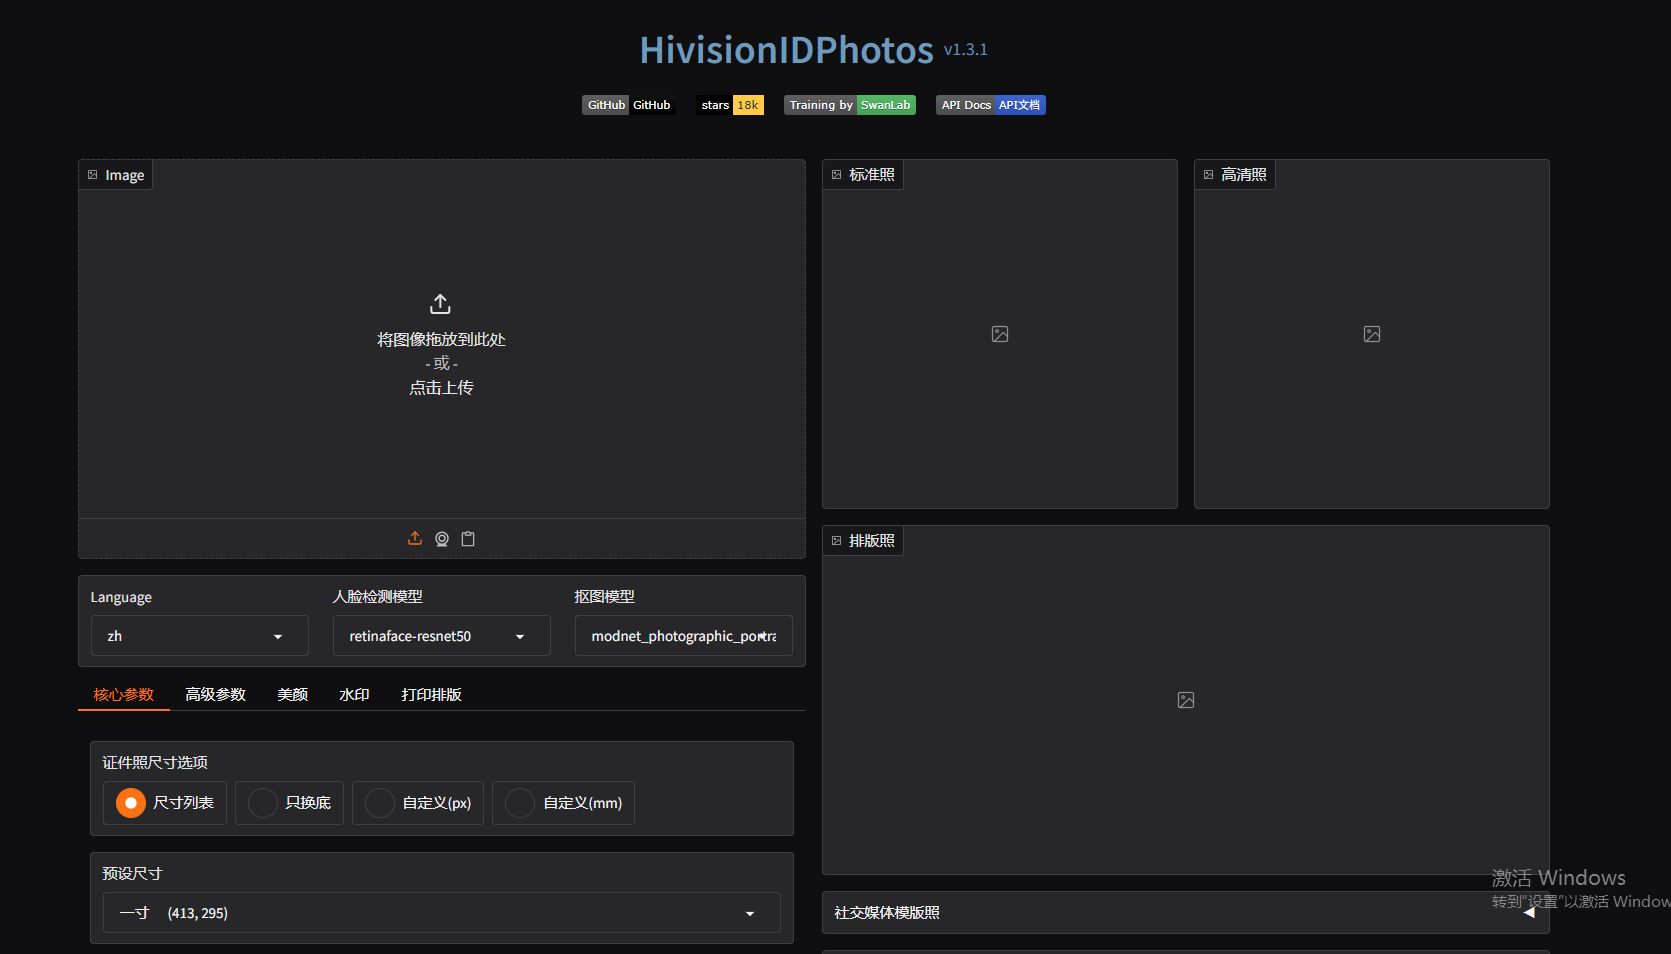The height and width of the screenshot is (954, 1671).
Task: Click the image placeholder in 高清照 panel
Action: pyautogui.click(x=1372, y=334)
